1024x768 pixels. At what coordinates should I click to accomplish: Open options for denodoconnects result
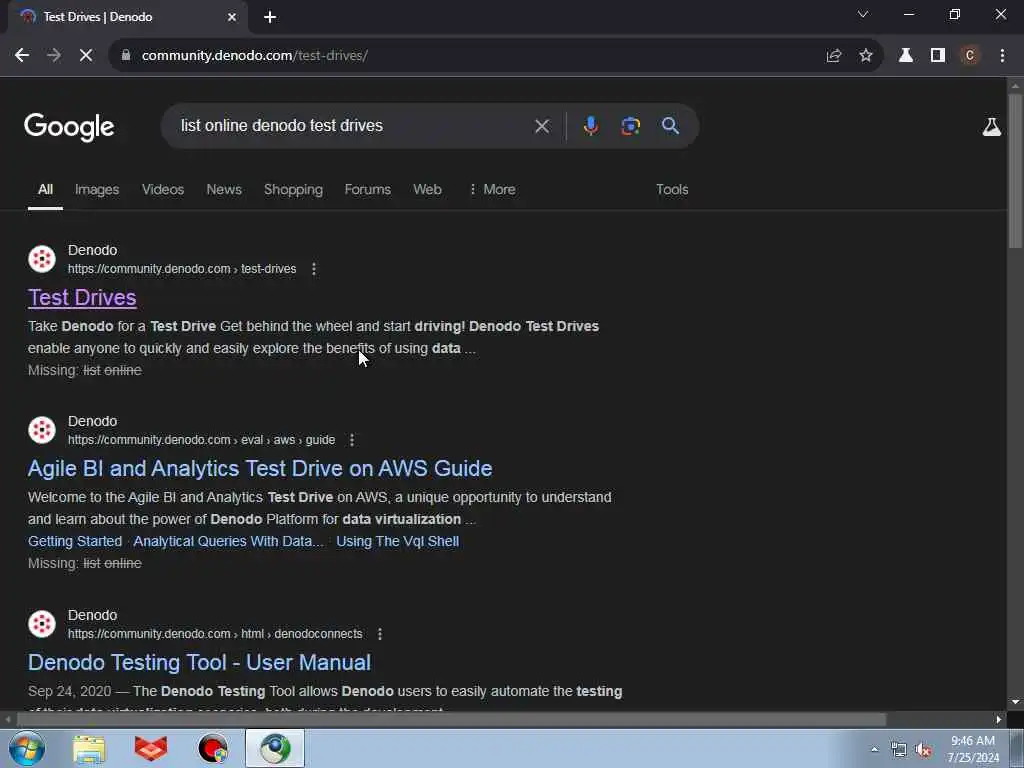(x=380, y=634)
